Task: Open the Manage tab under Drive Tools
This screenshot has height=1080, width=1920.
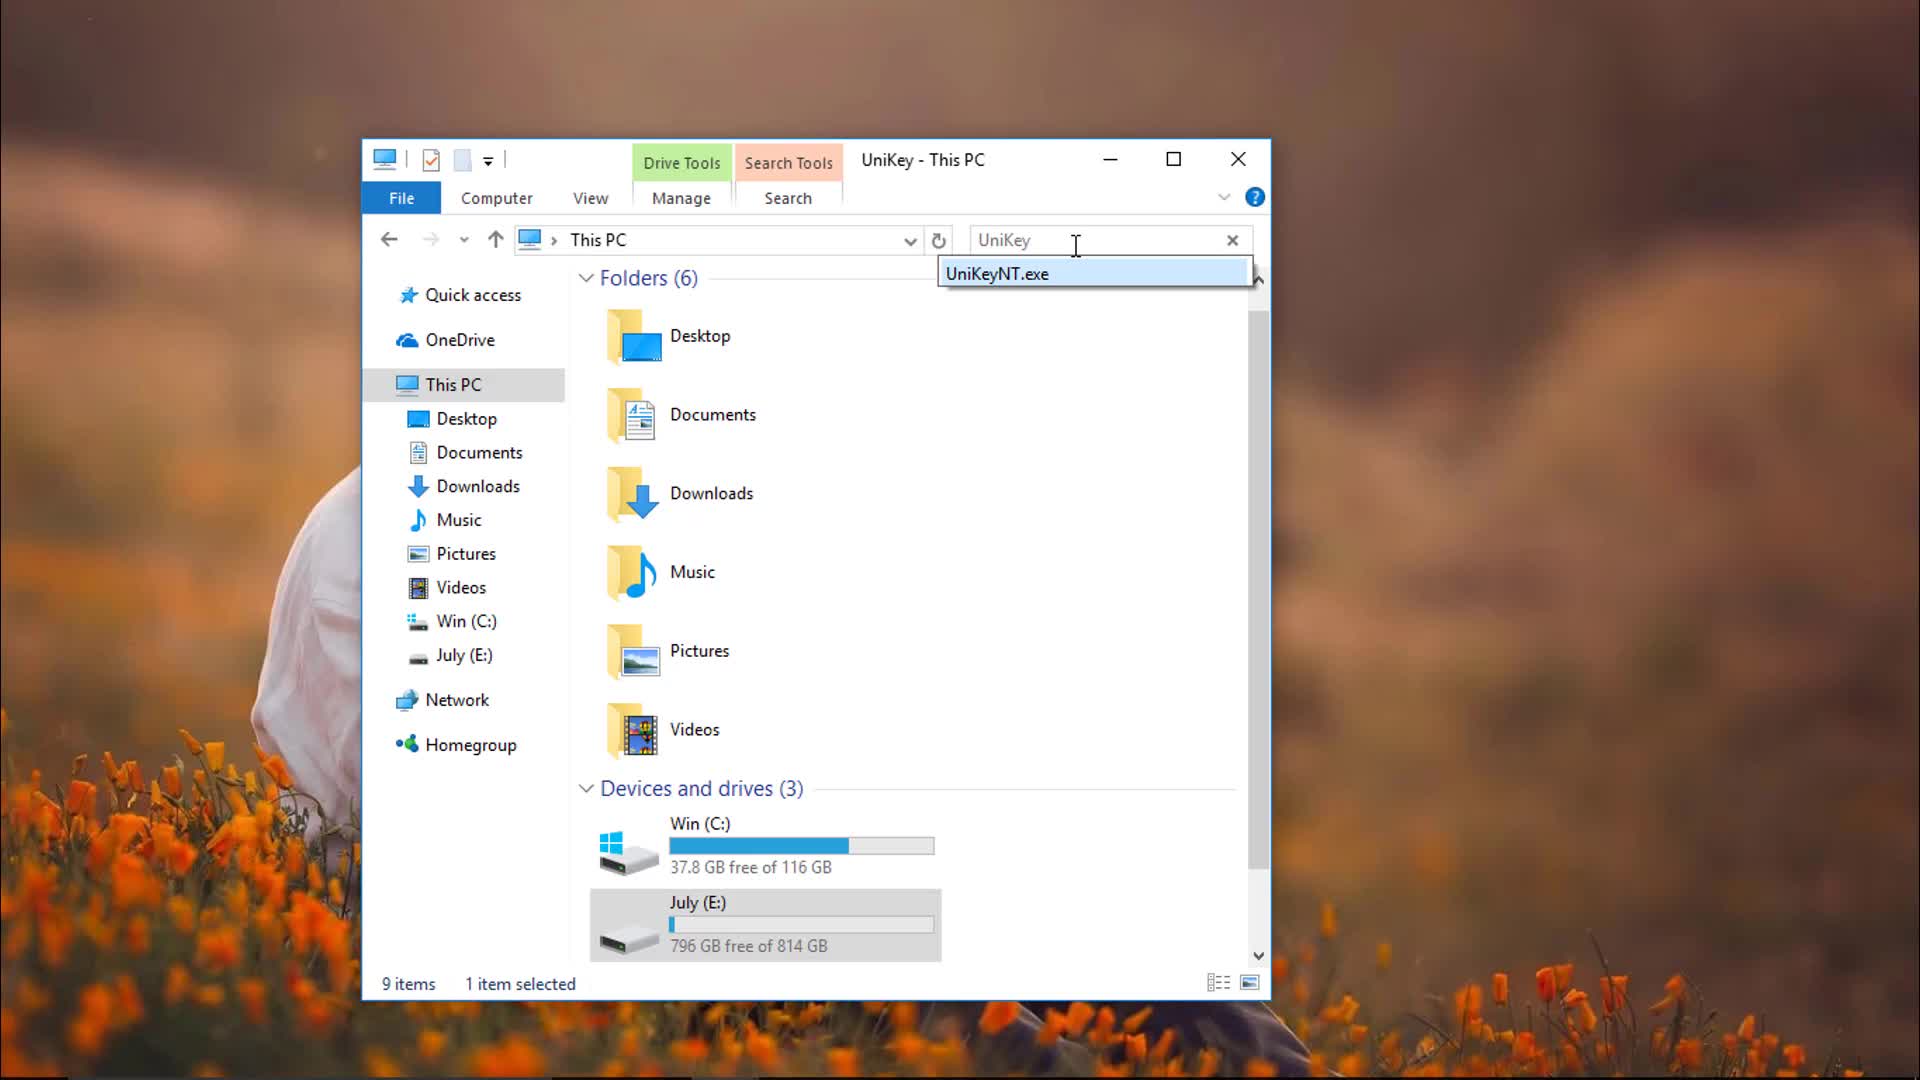Action: click(681, 198)
